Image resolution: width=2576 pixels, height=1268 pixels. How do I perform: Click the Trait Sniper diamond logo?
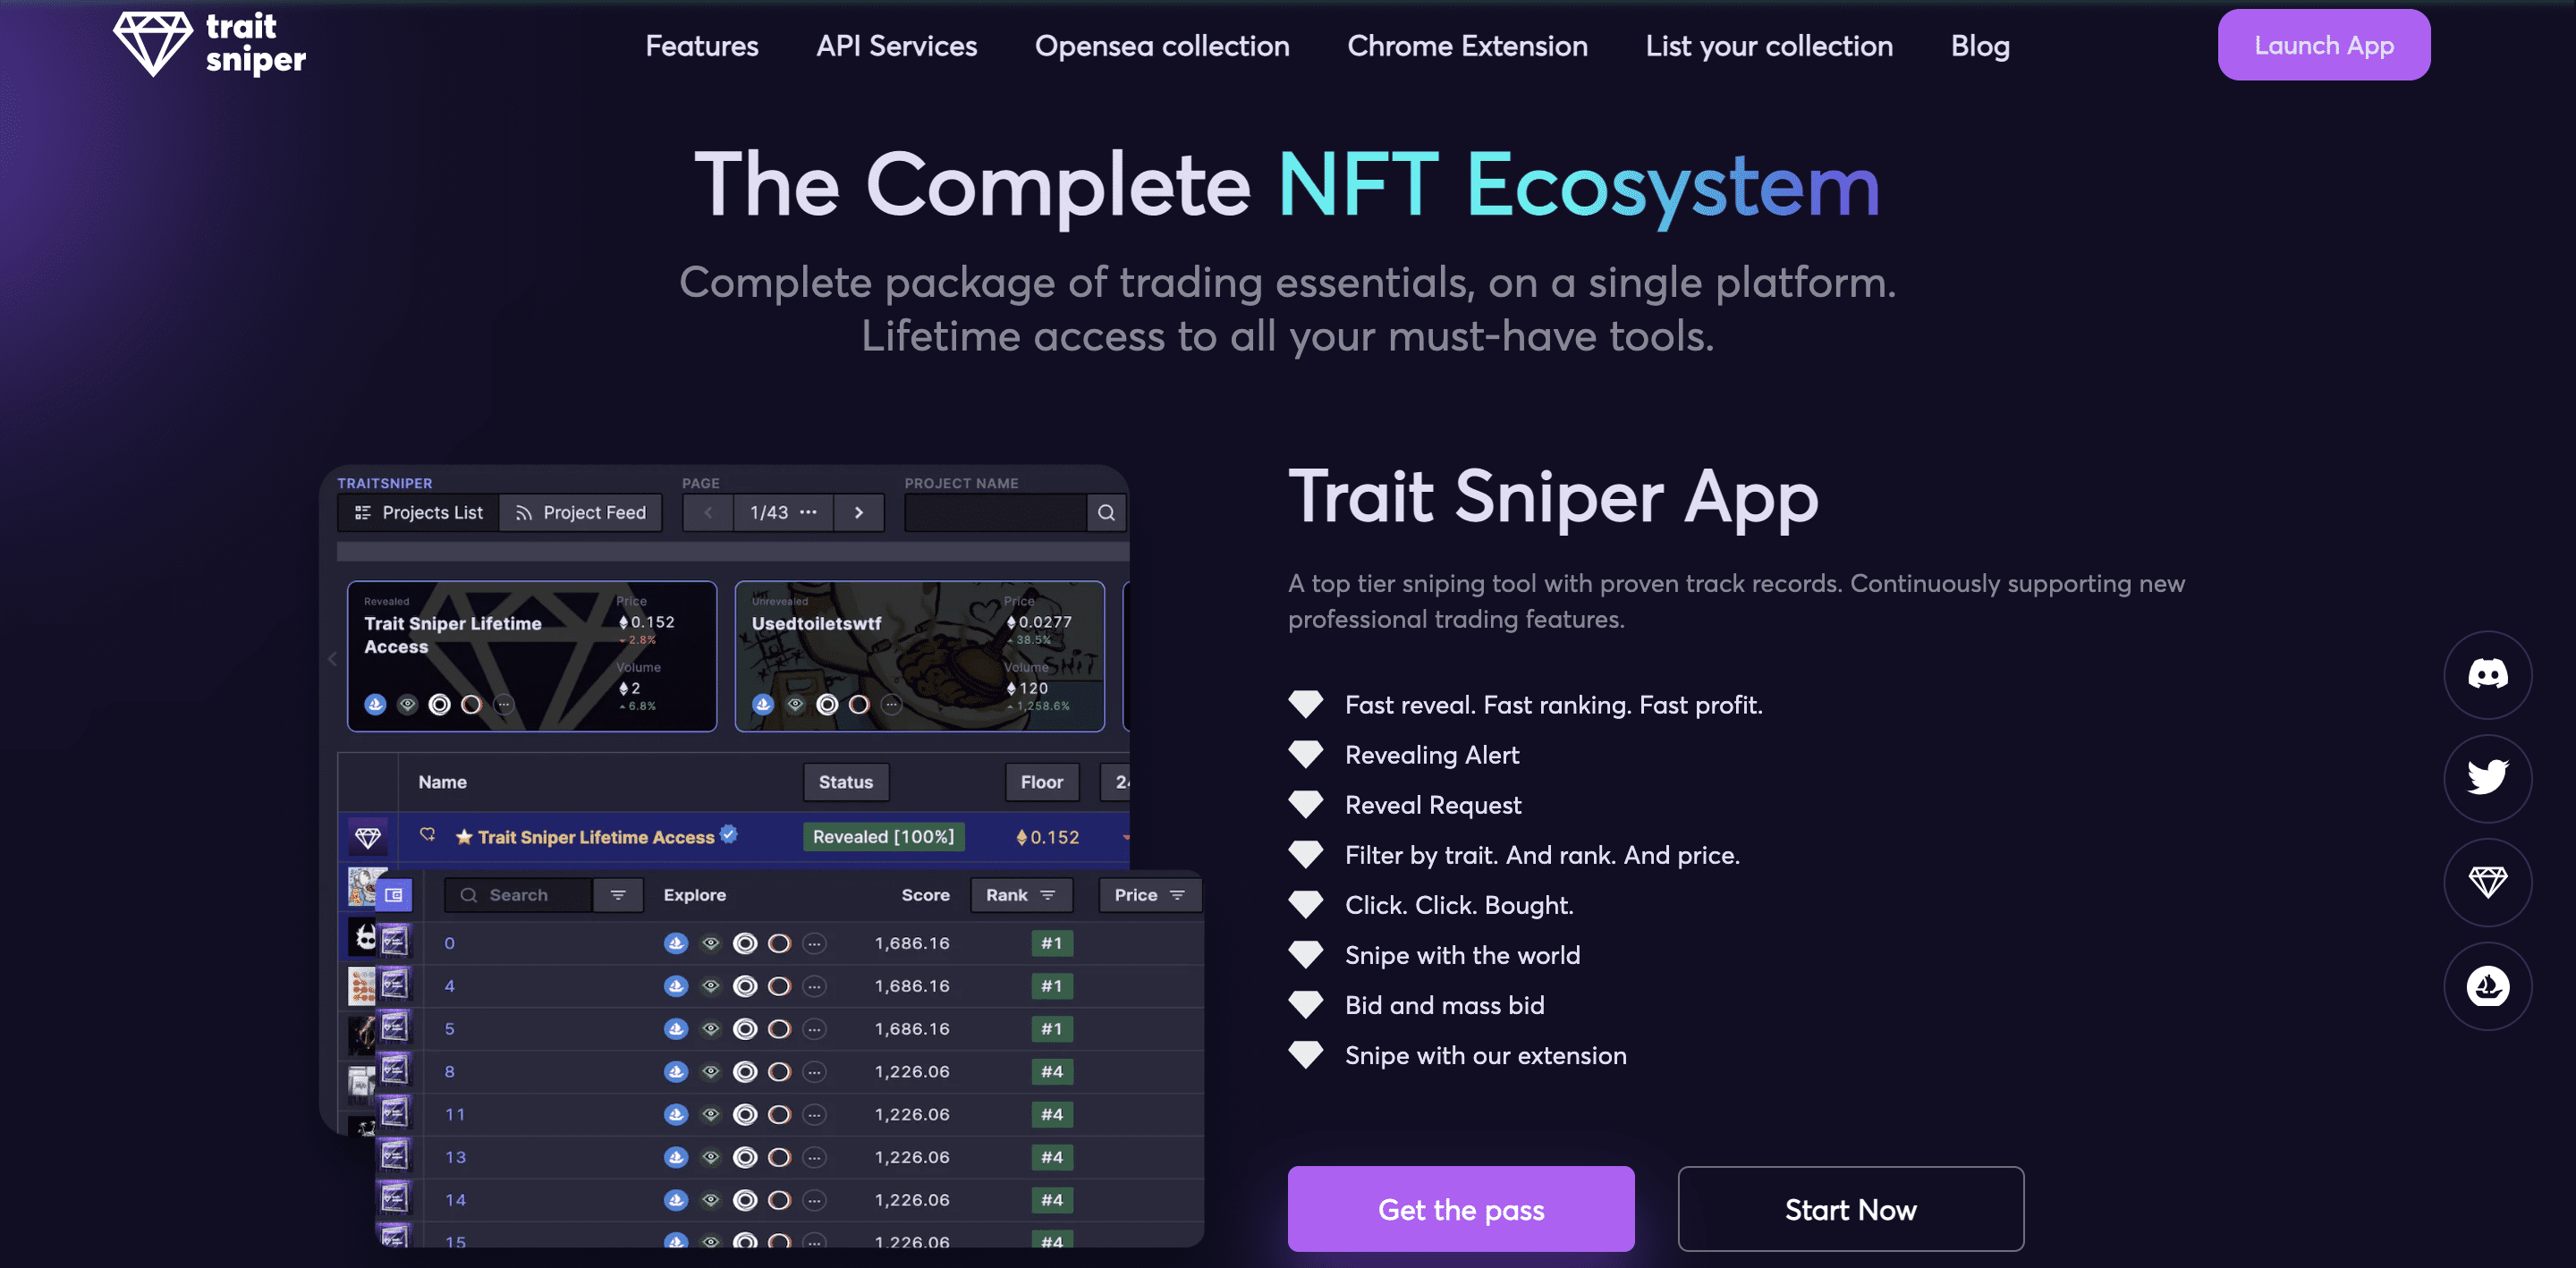154,43
